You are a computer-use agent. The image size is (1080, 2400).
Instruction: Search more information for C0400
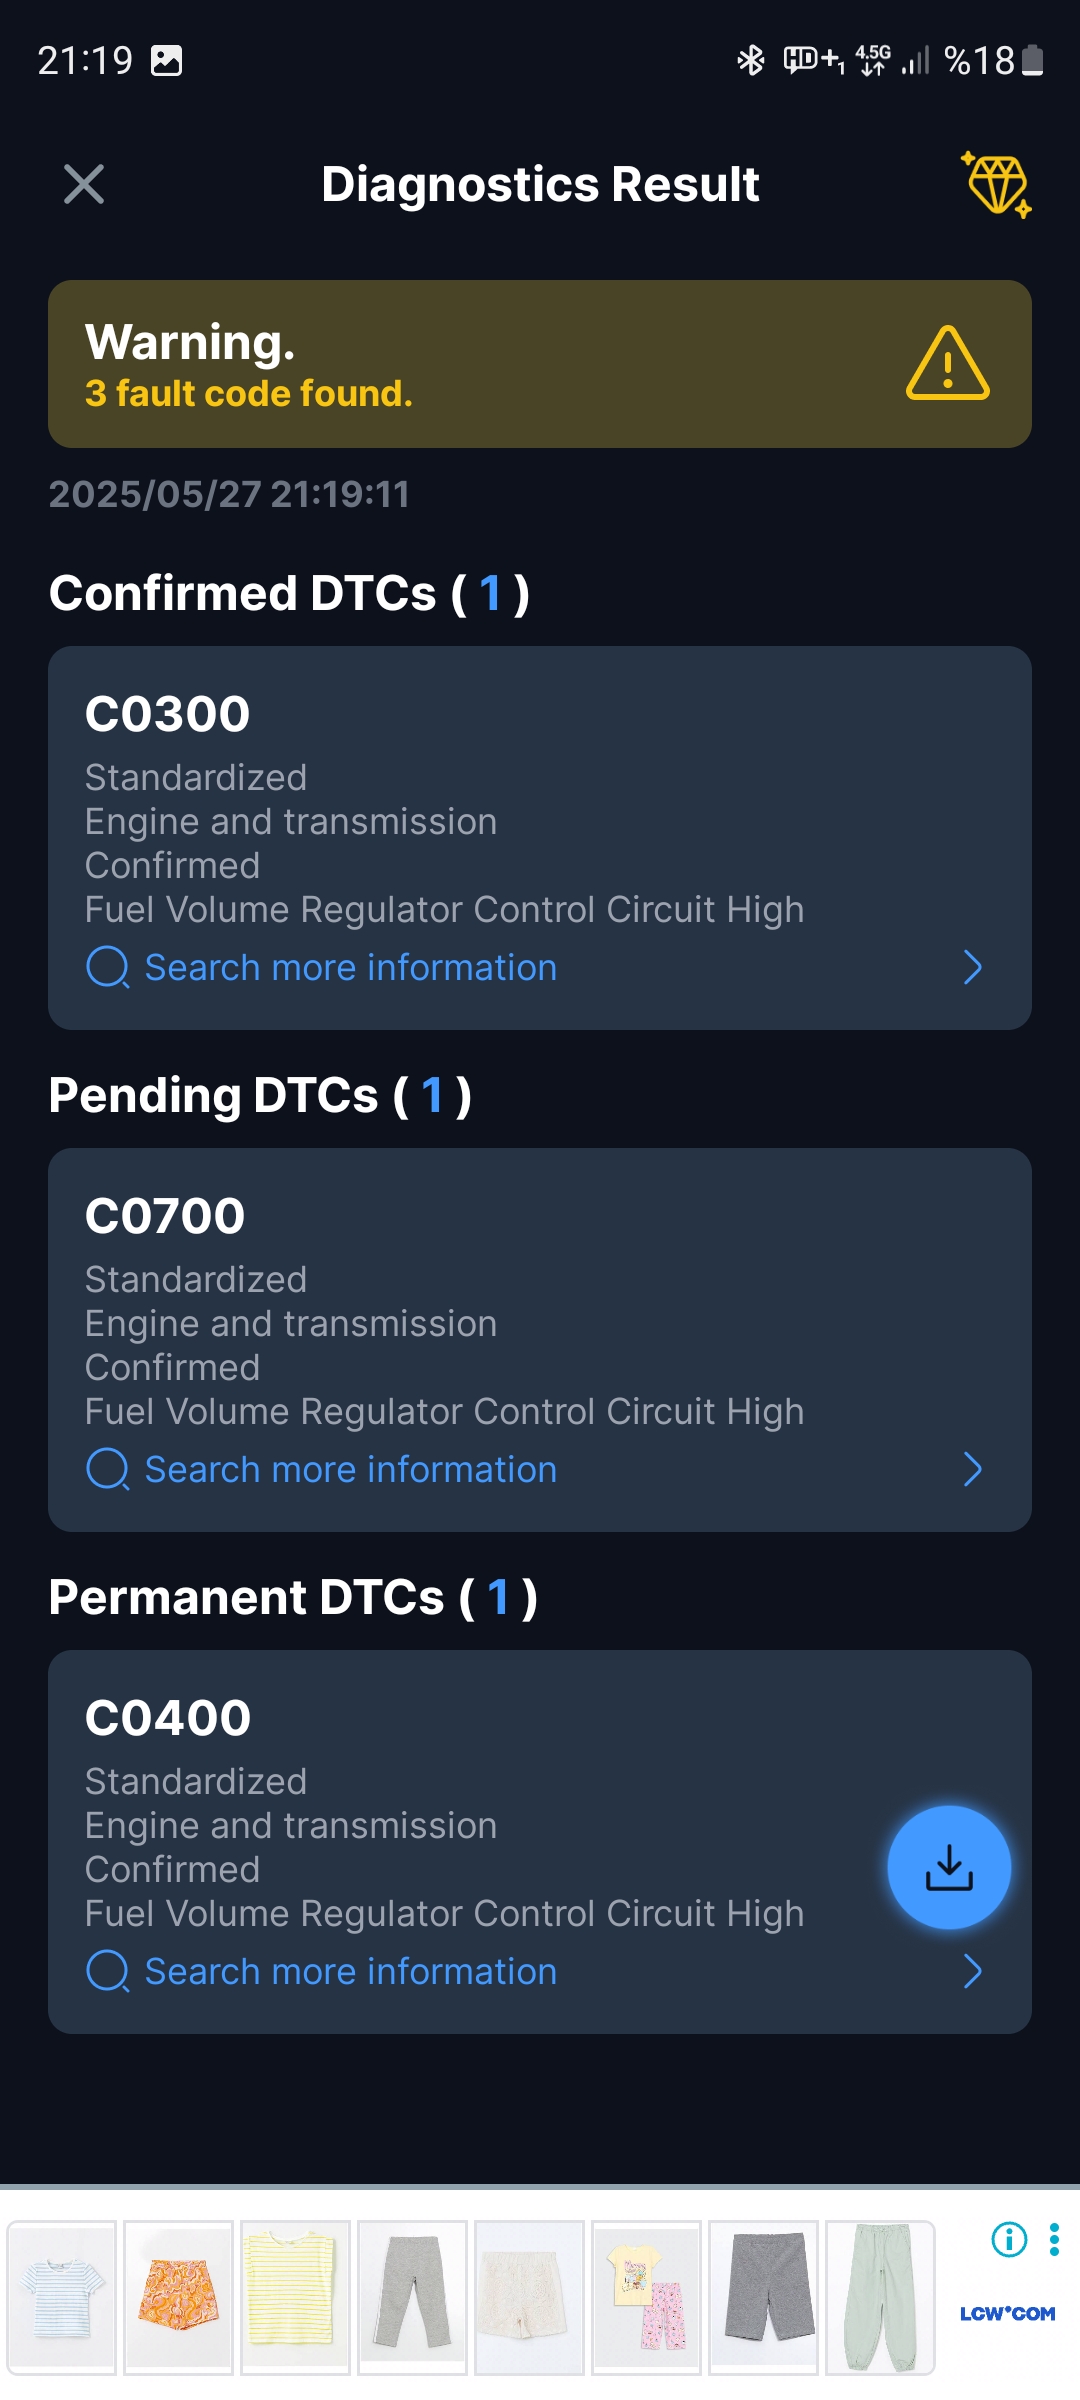[x=351, y=1972]
